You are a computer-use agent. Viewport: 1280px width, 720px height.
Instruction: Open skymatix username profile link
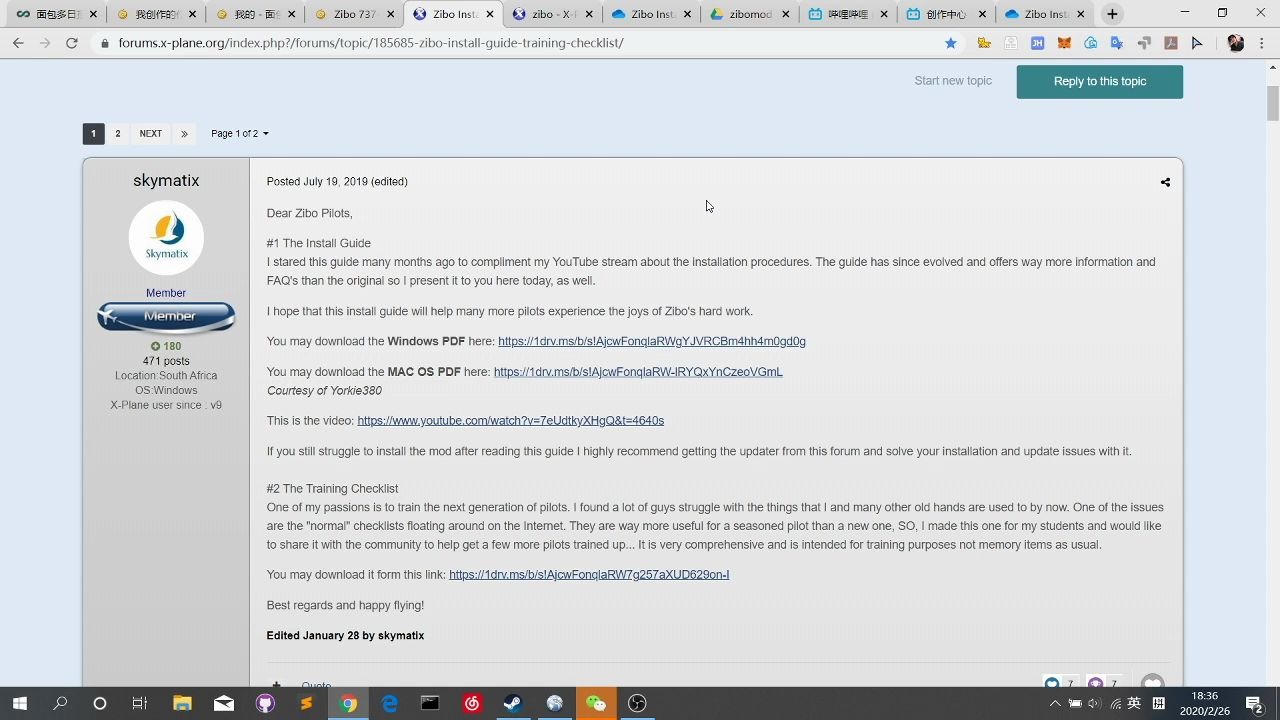tap(166, 181)
